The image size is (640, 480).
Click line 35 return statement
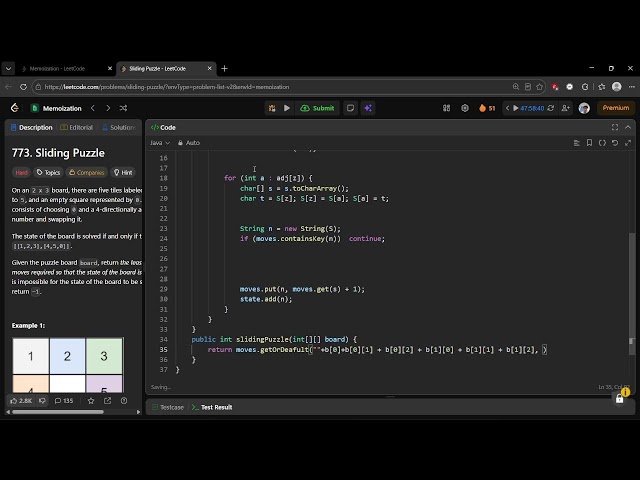(x=377, y=350)
